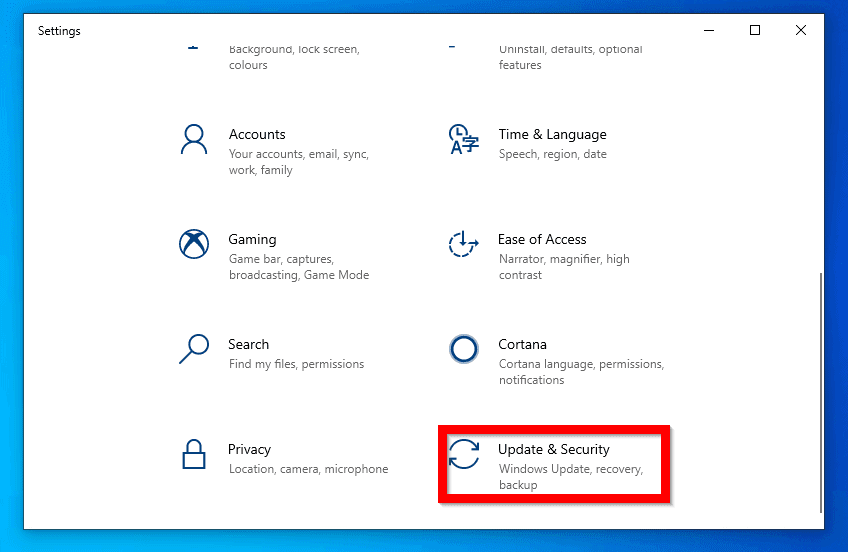Select the Ease of Access icon
This screenshot has height=552, width=848.
[x=463, y=244]
